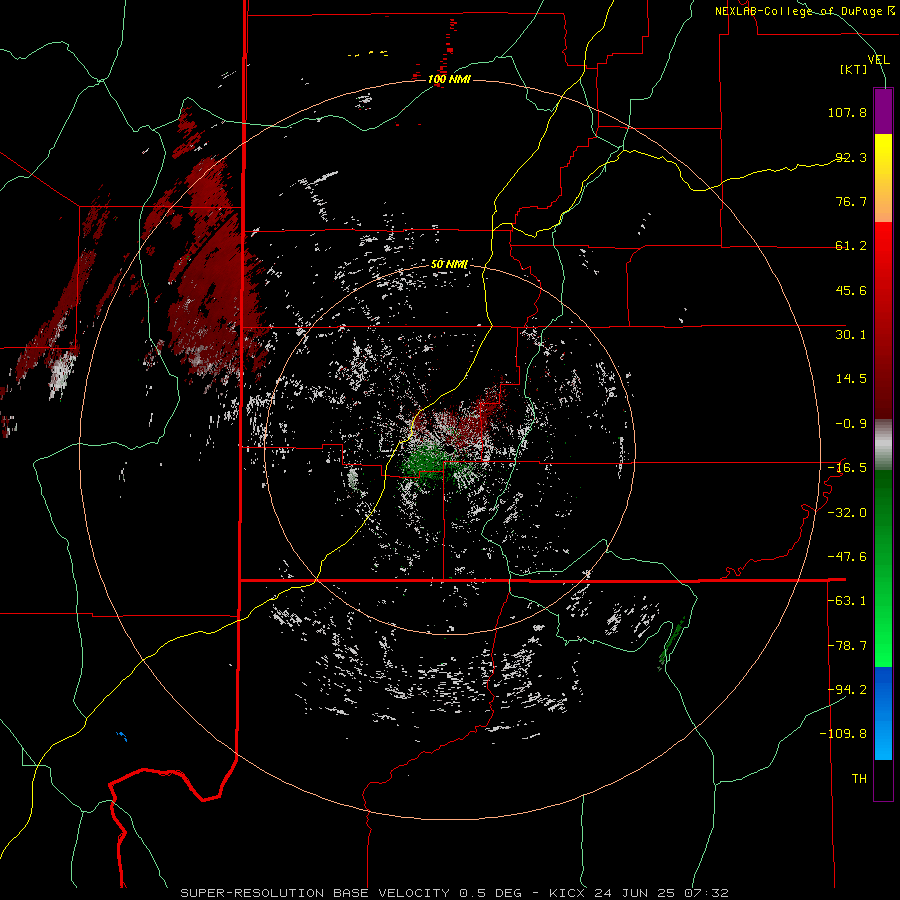This screenshot has width=900, height=900.
Task: Click the VEL legend title
Action: pyautogui.click(x=878, y=59)
